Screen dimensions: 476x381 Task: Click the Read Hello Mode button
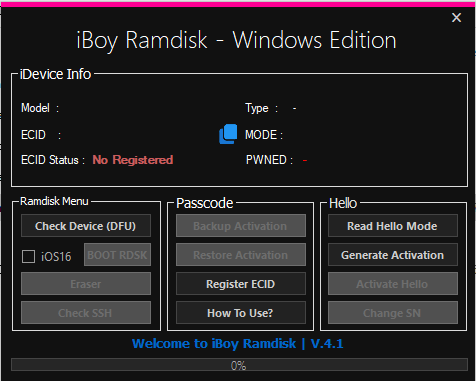393,226
